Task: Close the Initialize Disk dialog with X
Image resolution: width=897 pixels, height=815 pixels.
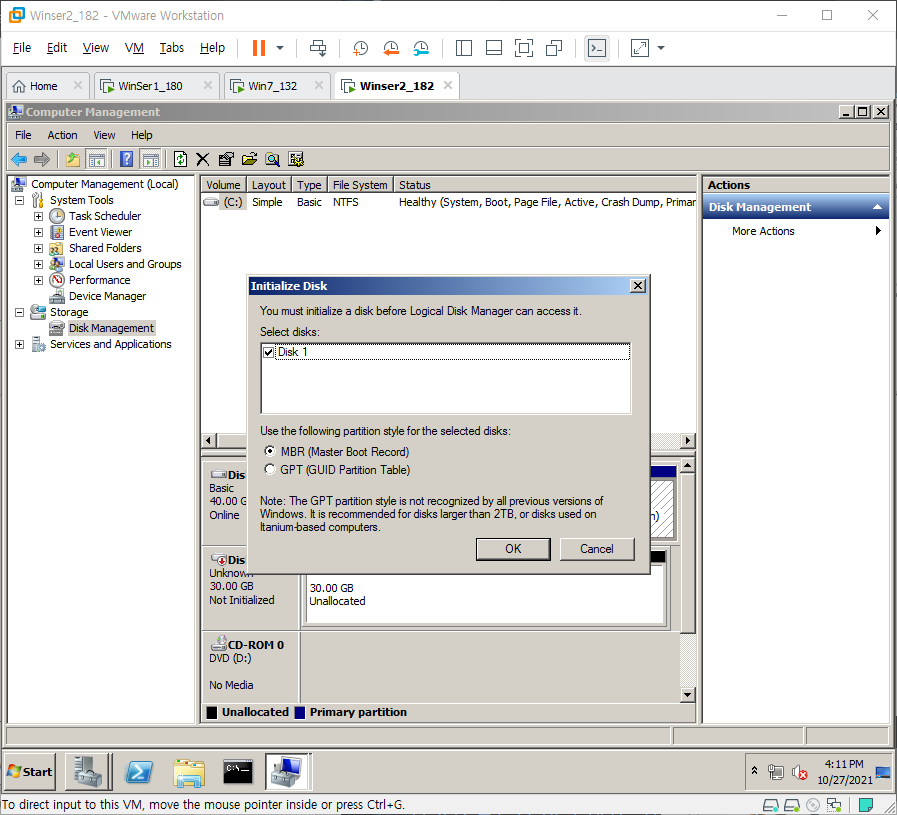Action: pos(637,286)
